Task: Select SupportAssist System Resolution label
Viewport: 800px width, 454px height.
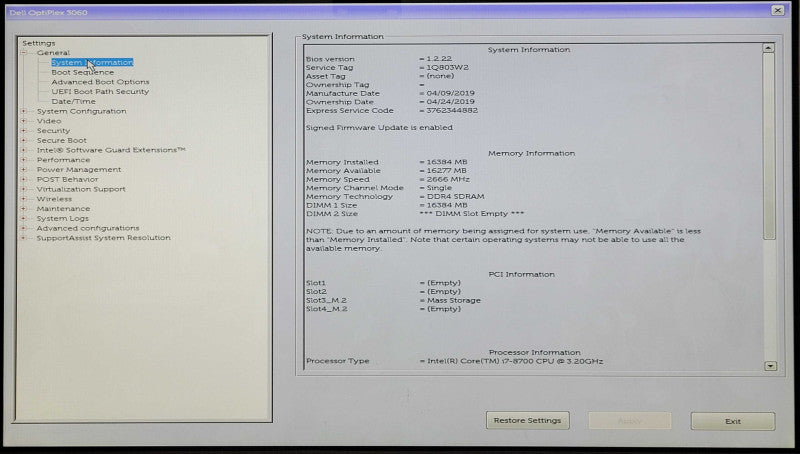Action: (104, 238)
